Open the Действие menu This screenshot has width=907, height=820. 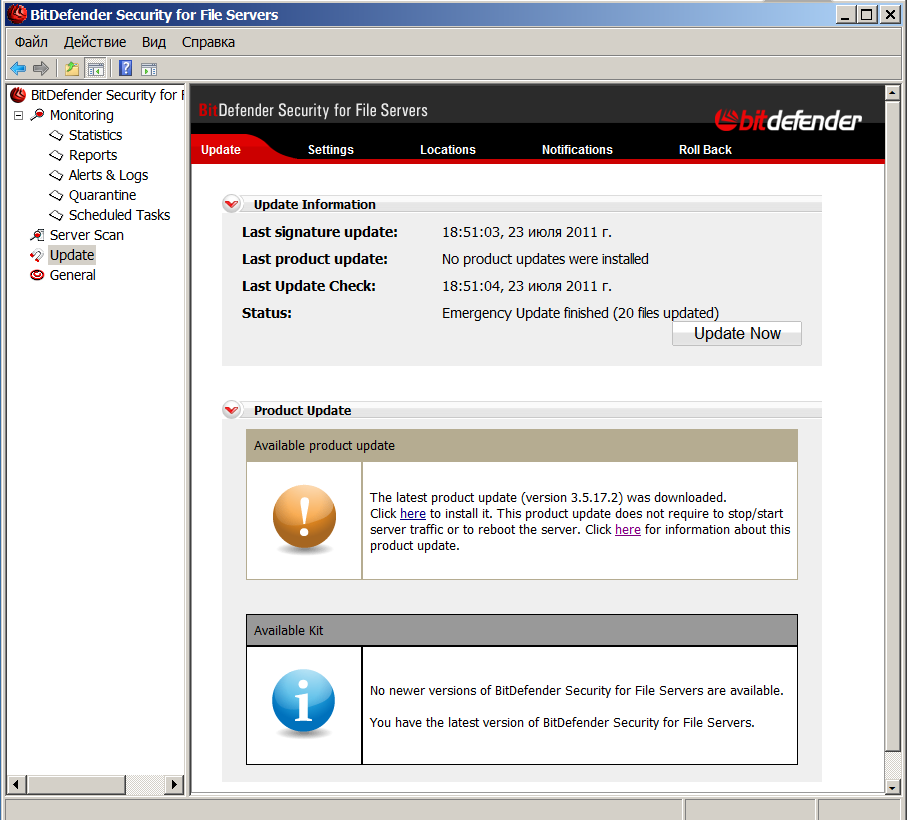click(95, 42)
